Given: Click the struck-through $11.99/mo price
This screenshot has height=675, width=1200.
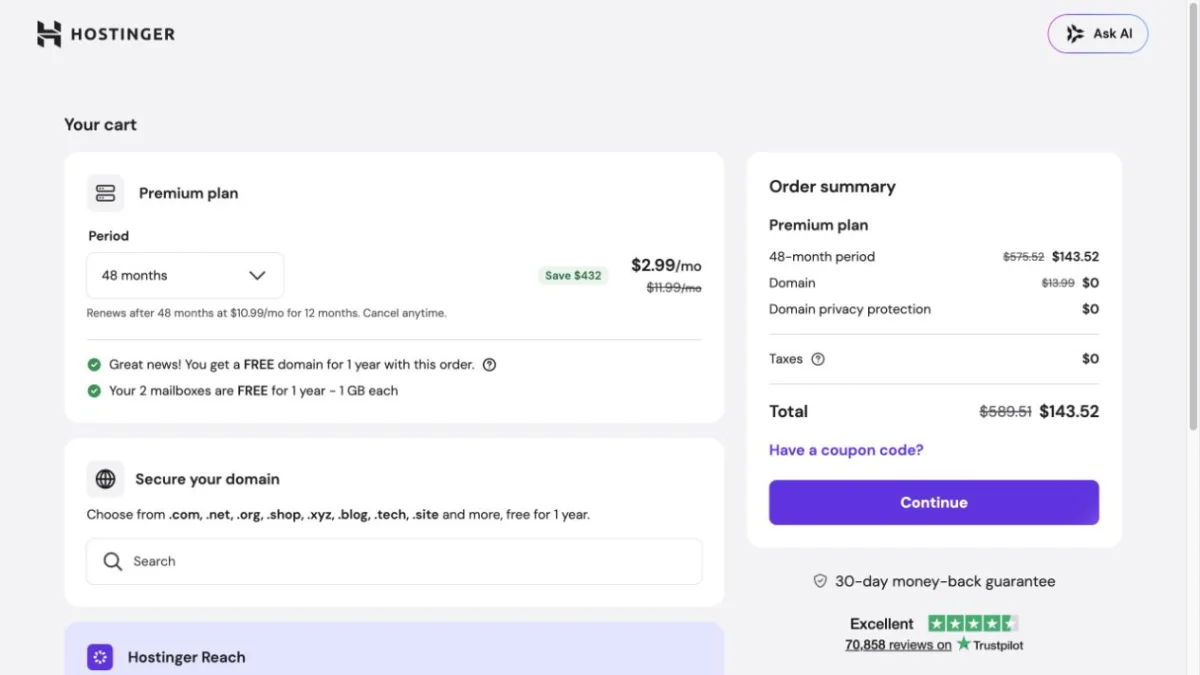Looking at the screenshot, I should click(674, 288).
